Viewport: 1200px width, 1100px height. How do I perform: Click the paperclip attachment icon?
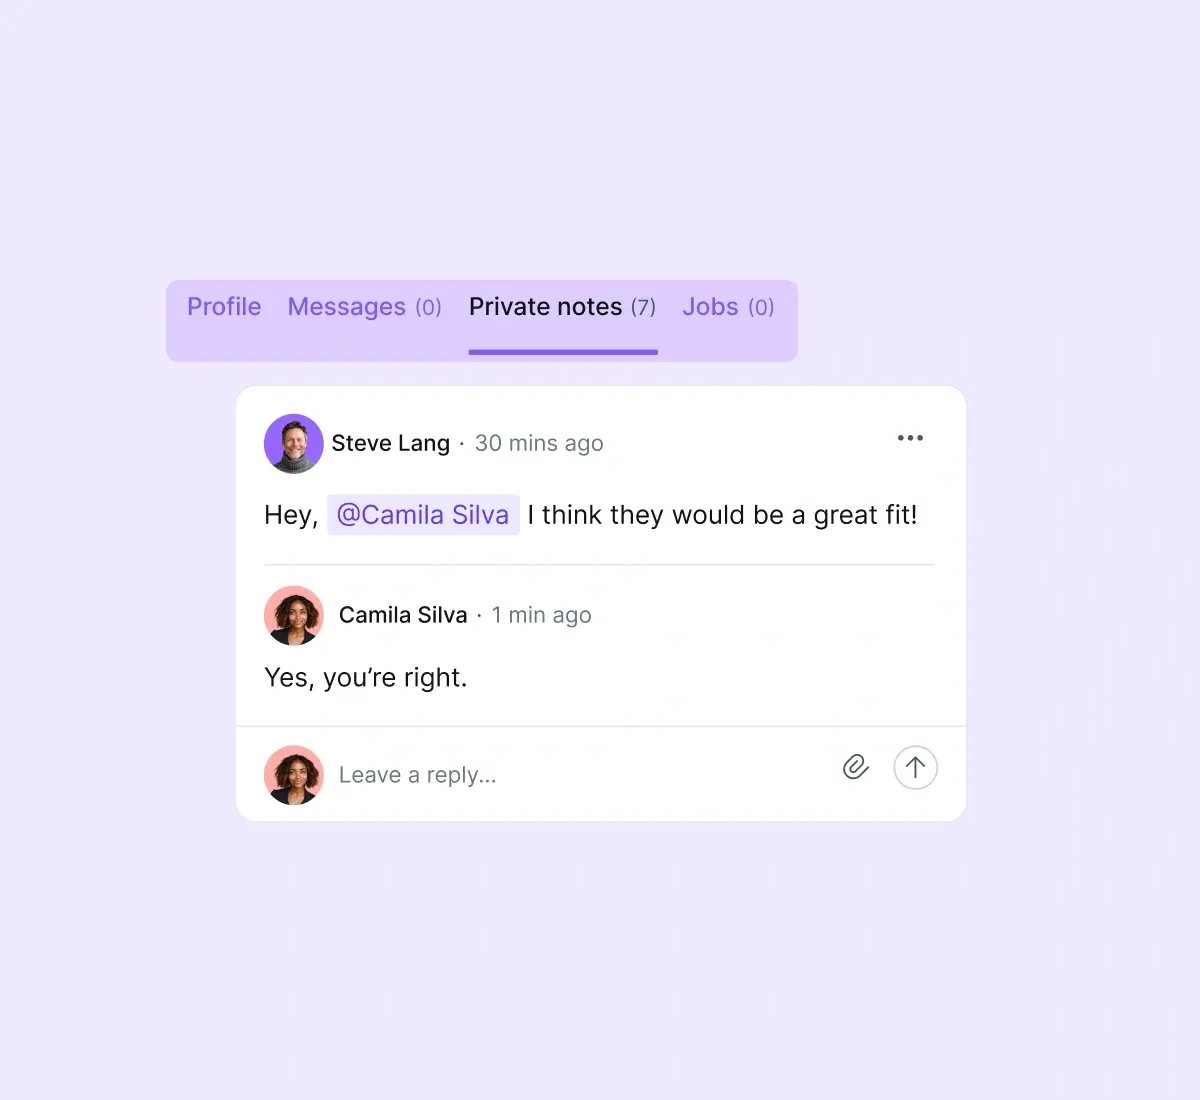pos(855,767)
